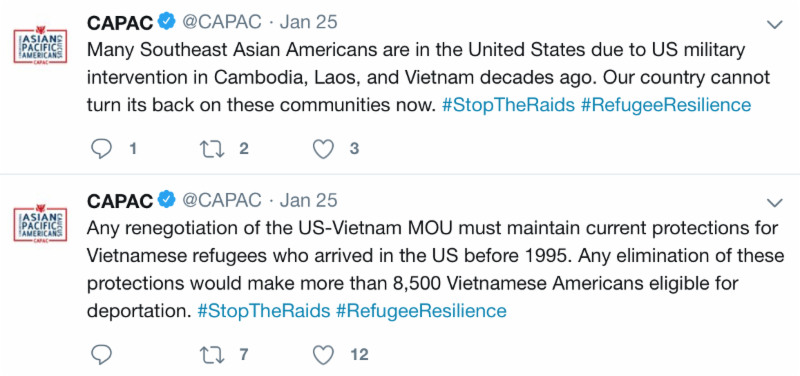Screen dimensions: 800x376
Task: Reply to the US-Vietnam MOU tweet
Action: [x=101, y=355]
